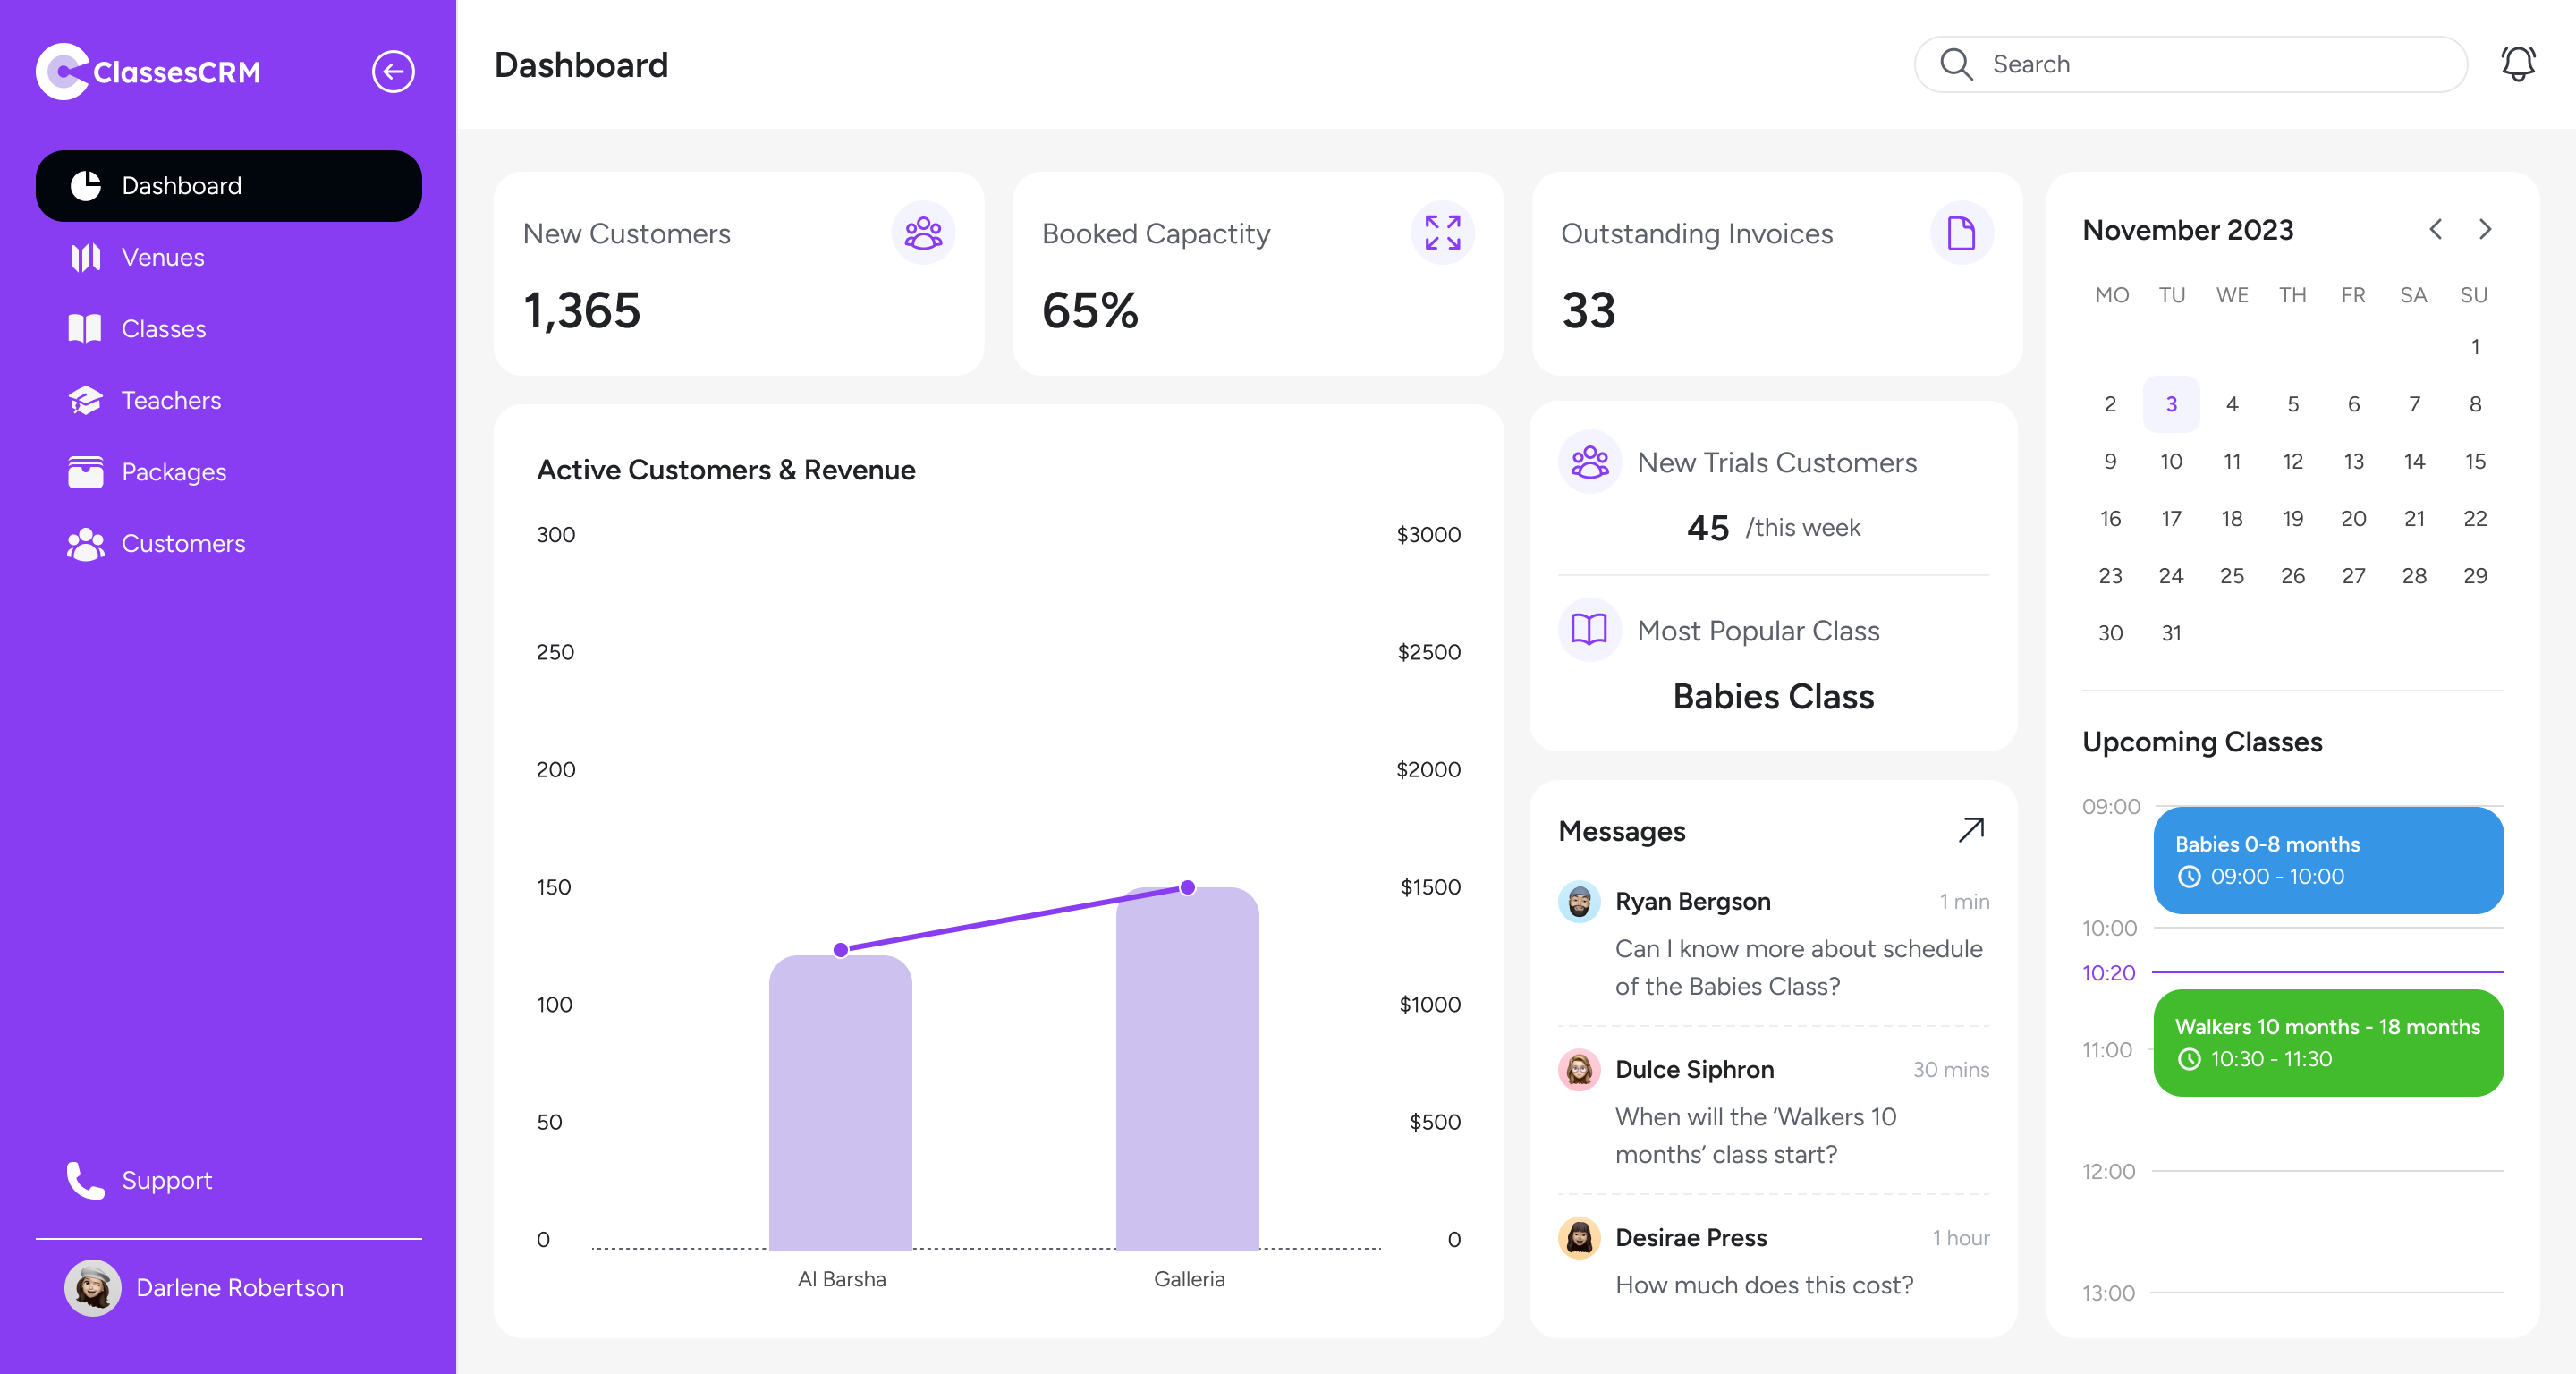Navigate to next month in calendar
The width and height of the screenshot is (2576, 1374).
point(2486,229)
